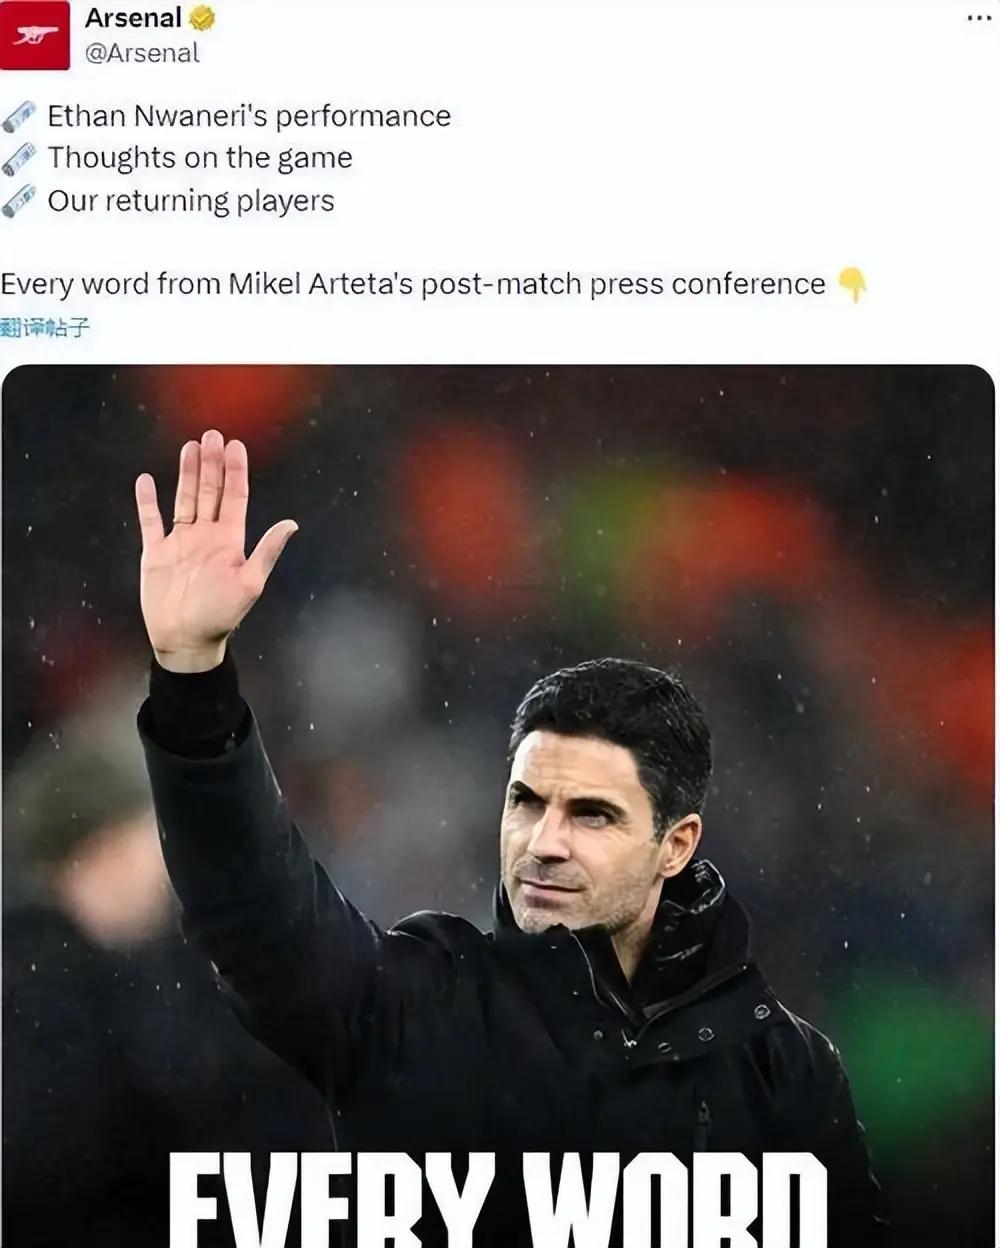
Task: Open the post-match photo attachment
Action: (498, 806)
